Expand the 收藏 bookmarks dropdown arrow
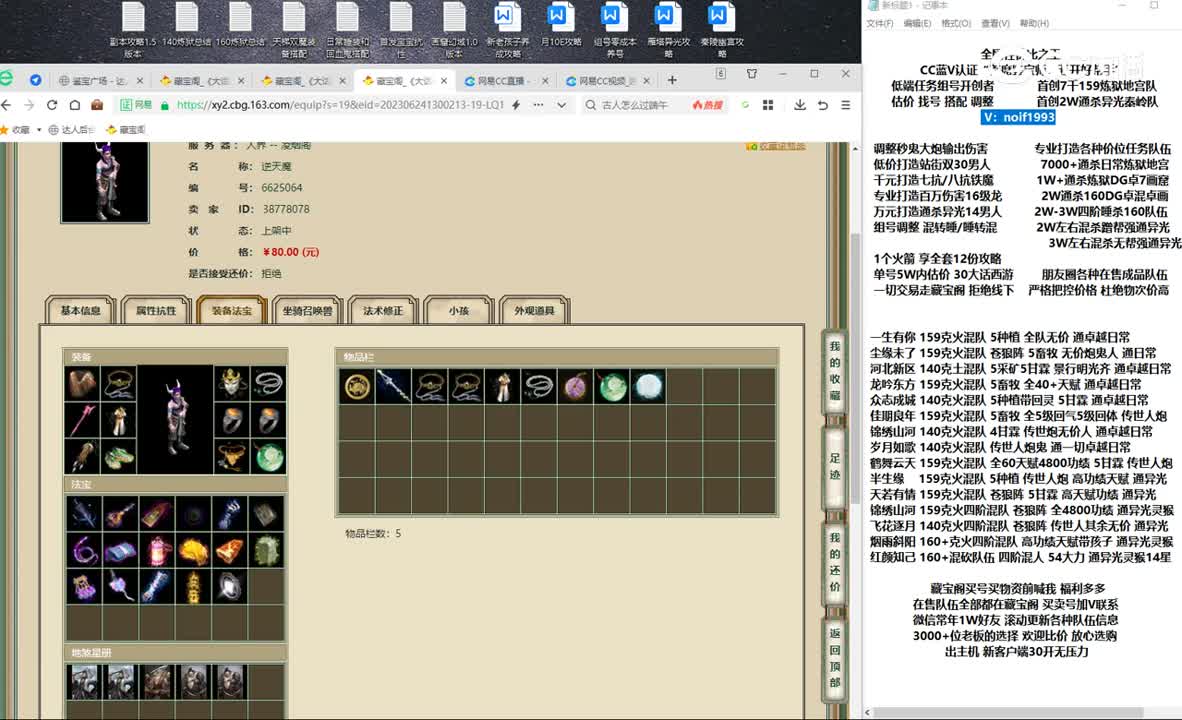This screenshot has width=1182, height=720. point(39,130)
